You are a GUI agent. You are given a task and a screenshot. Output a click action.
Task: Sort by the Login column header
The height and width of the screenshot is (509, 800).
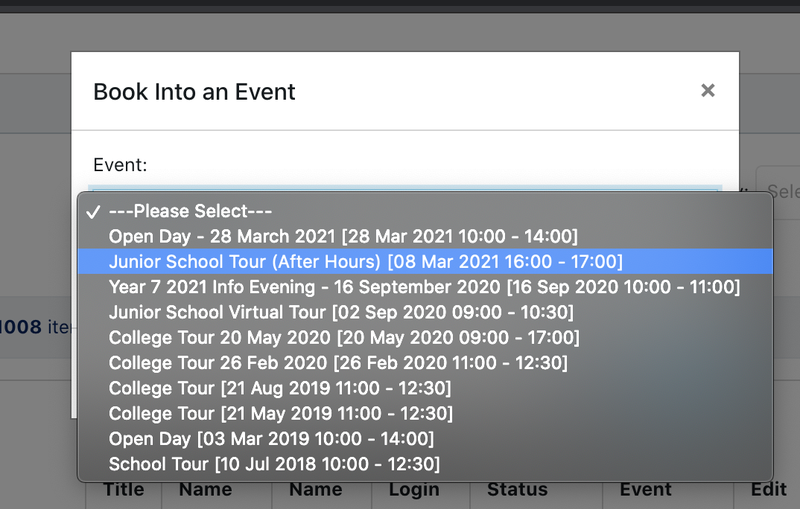[x=414, y=490]
